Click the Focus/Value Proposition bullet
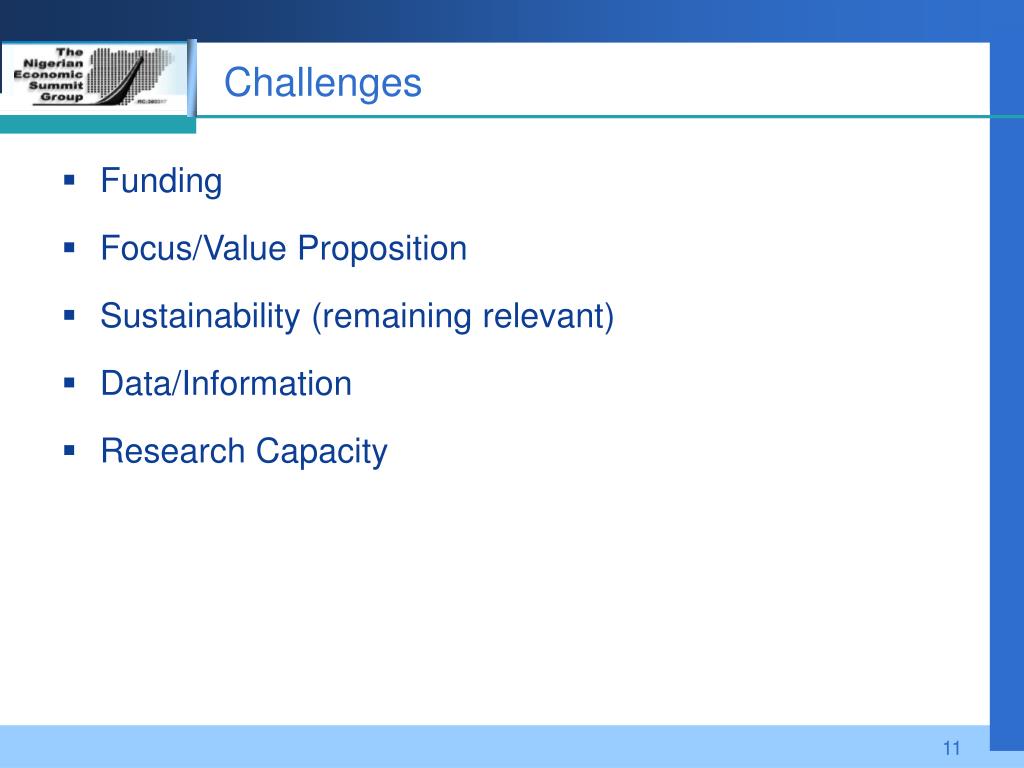The height and width of the screenshot is (768, 1024). (x=283, y=248)
